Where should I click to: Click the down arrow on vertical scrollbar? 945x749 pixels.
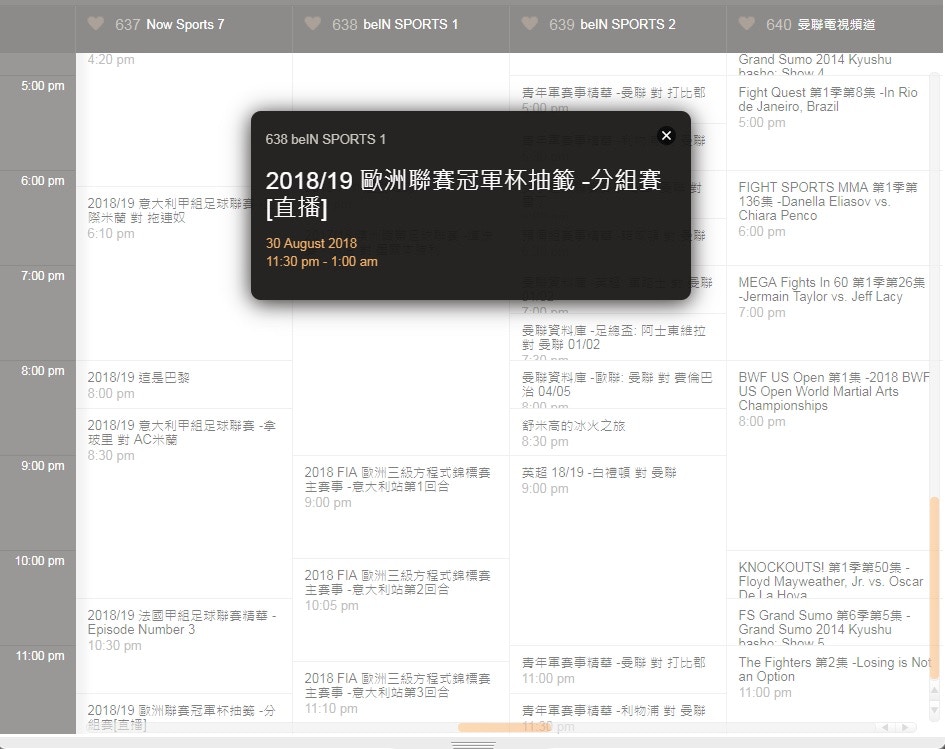coord(934,709)
